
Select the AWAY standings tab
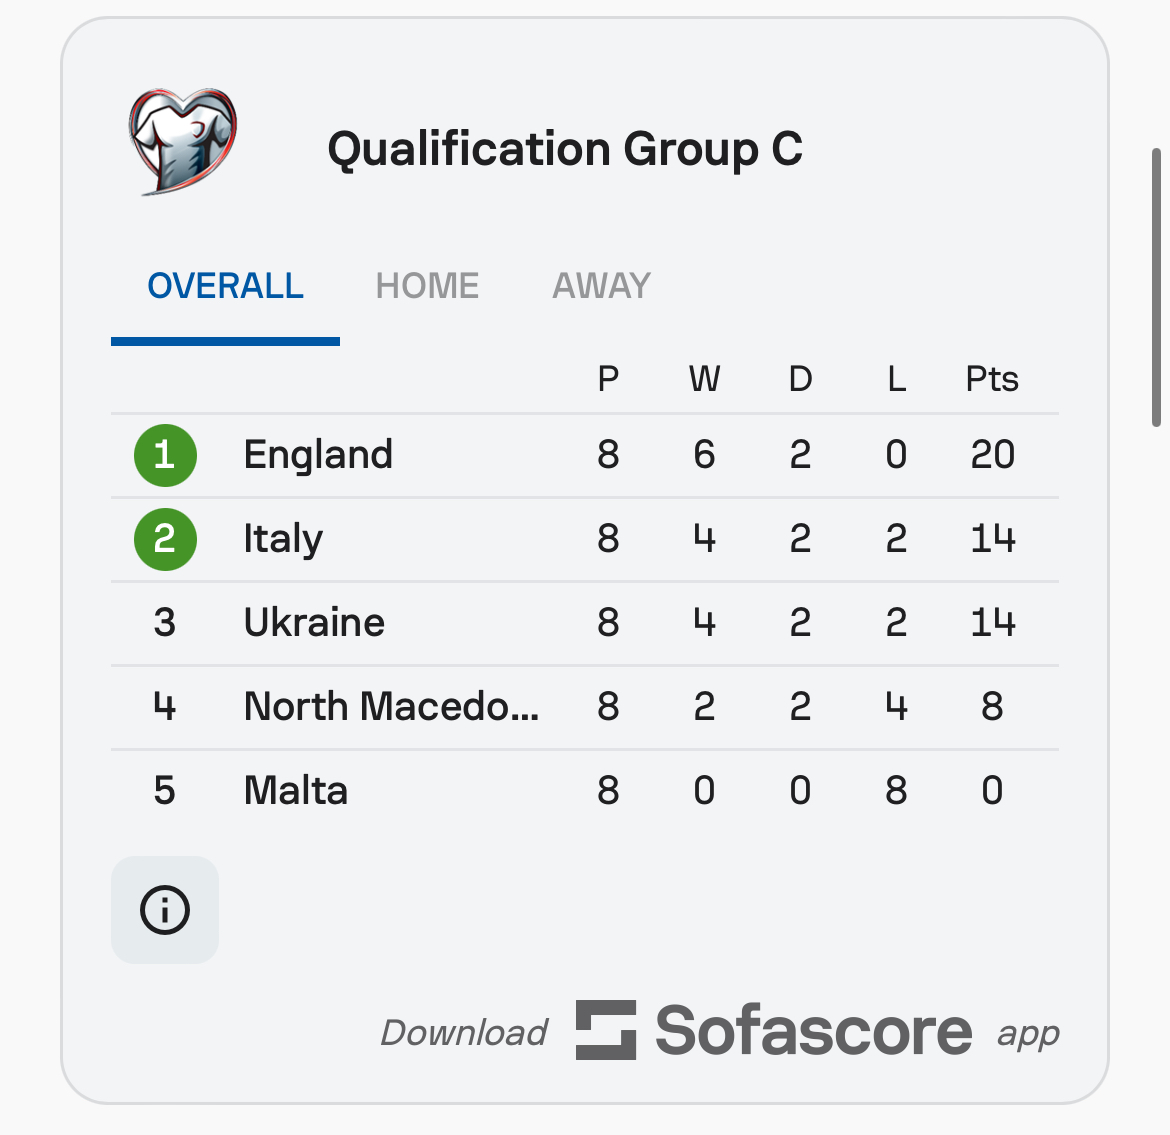[601, 287]
